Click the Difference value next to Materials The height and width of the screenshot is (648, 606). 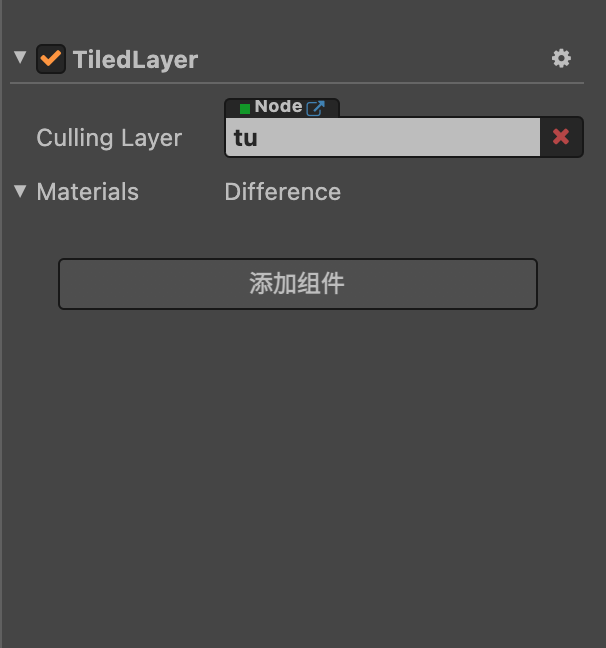pyautogui.click(x=283, y=192)
